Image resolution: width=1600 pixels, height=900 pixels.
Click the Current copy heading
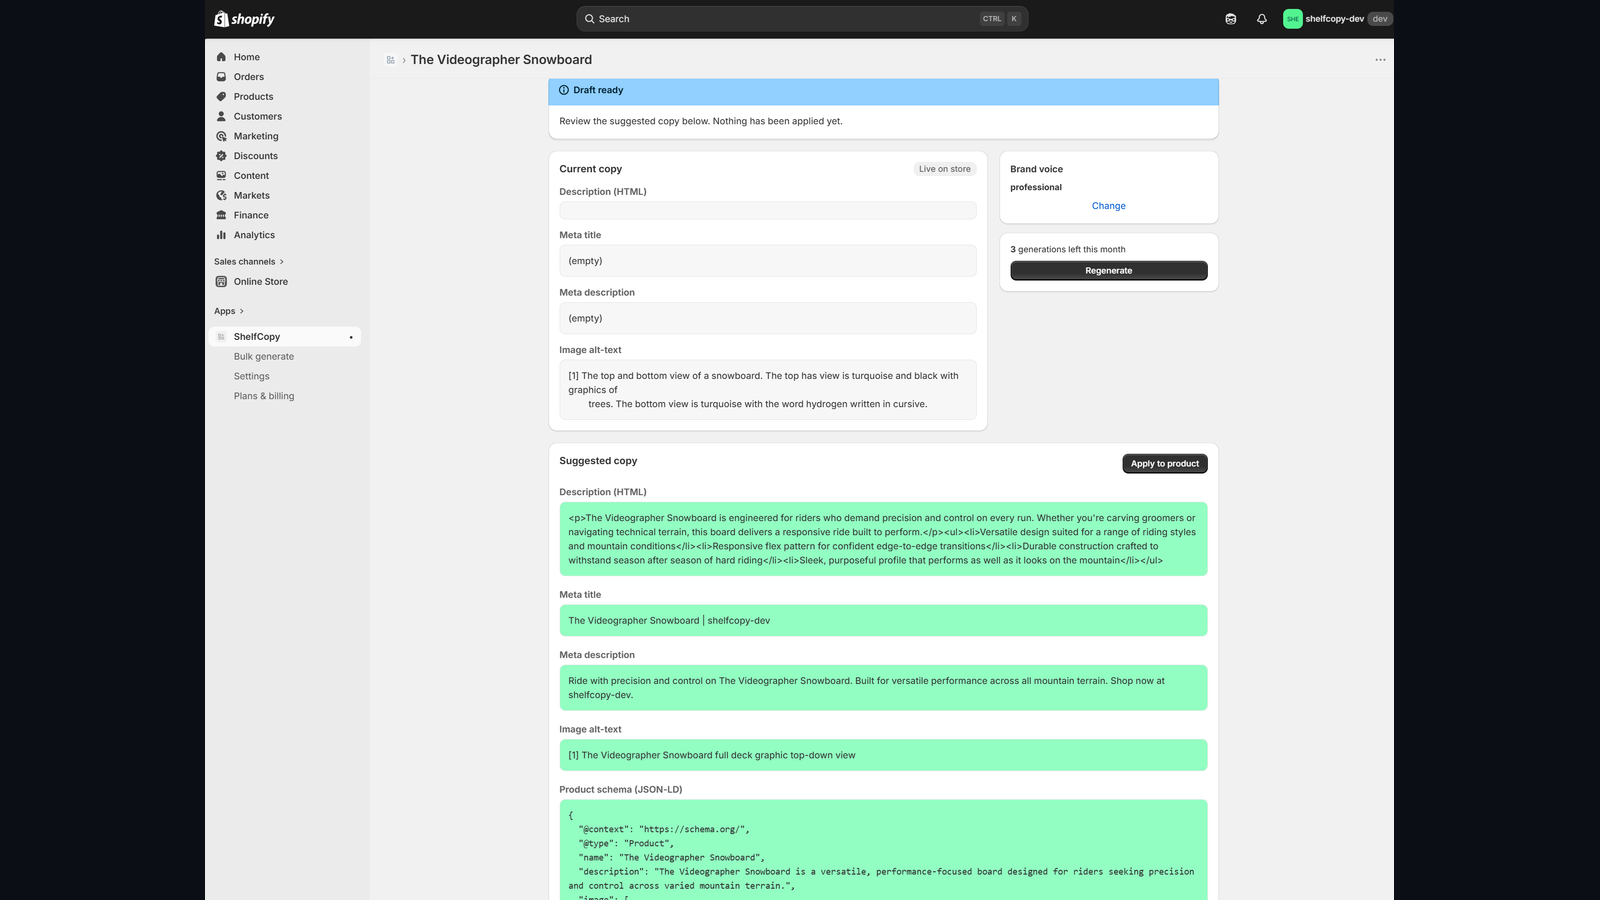click(590, 169)
